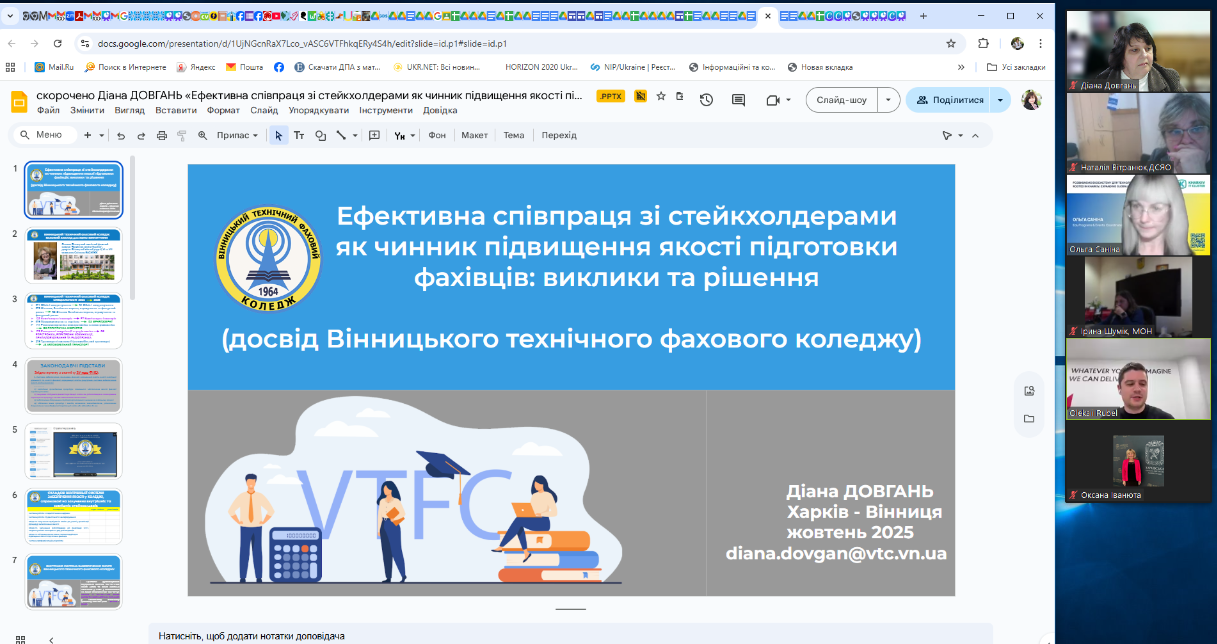Click the Add comment toolbar icon
The width and height of the screenshot is (1217, 644).
pyautogui.click(x=375, y=135)
